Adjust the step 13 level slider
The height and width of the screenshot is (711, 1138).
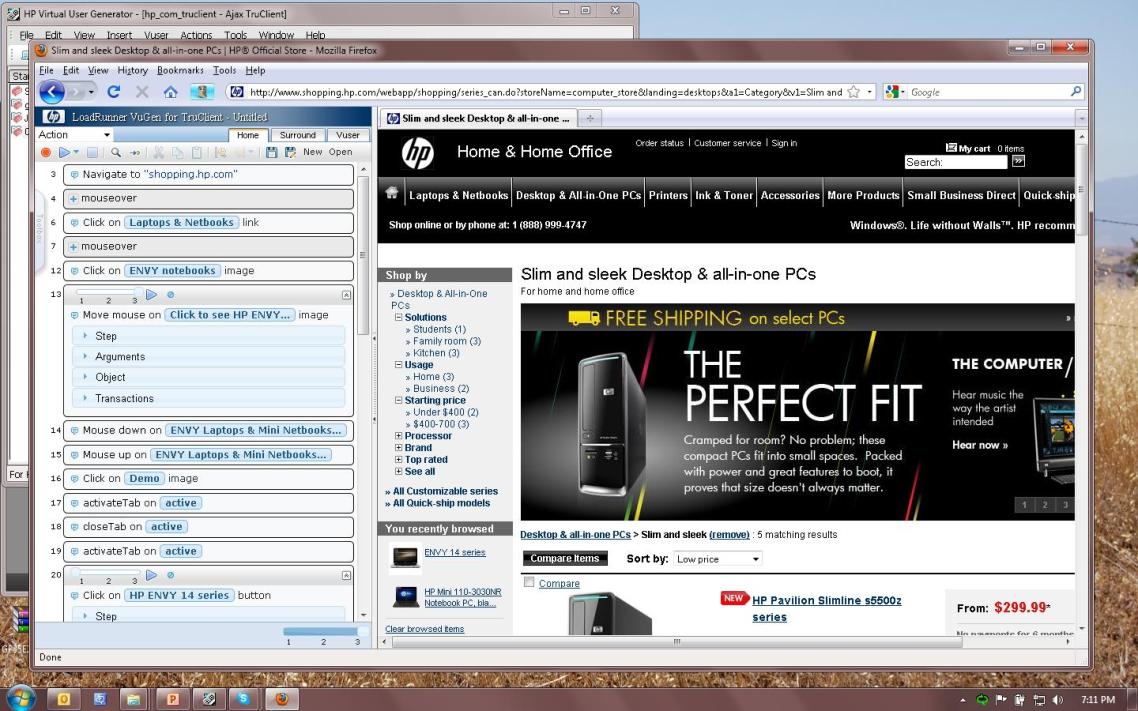[107, 292]
